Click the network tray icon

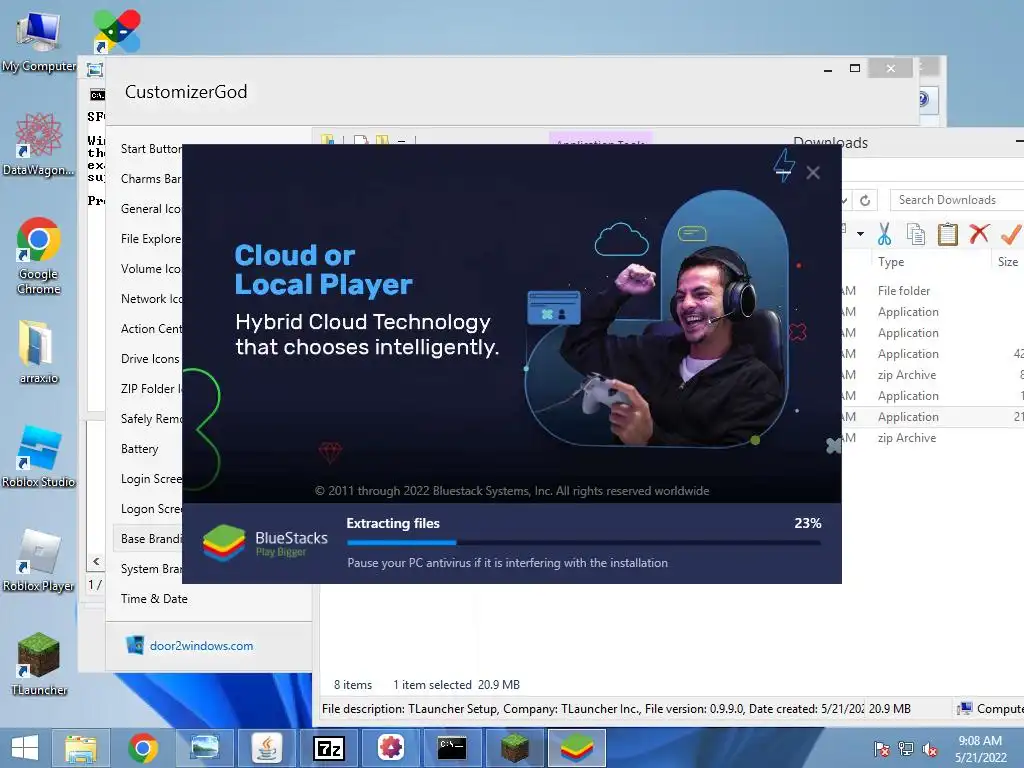[x=906, y=748]
